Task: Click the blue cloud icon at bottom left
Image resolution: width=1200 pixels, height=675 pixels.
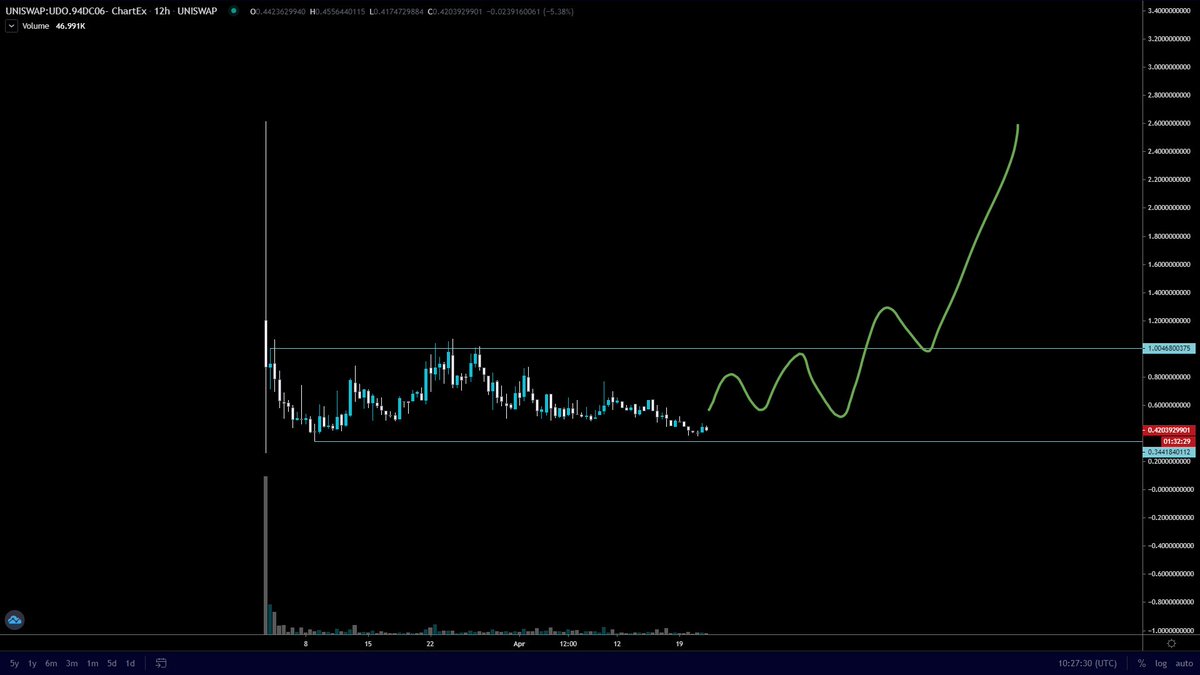Action: click(x=15, y=621)
